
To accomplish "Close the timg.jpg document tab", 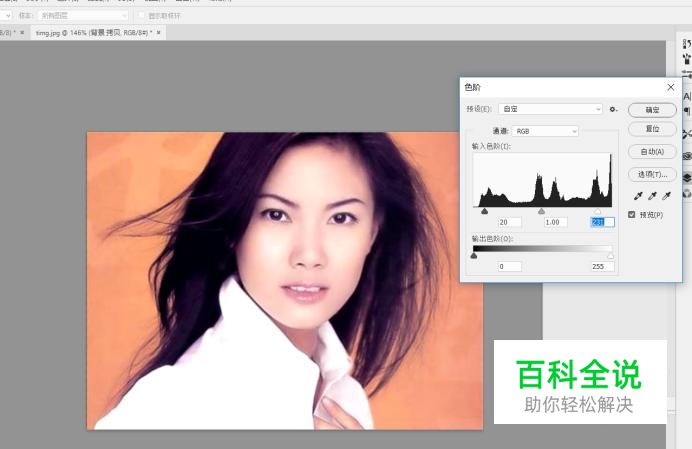I will click(159, 33).
